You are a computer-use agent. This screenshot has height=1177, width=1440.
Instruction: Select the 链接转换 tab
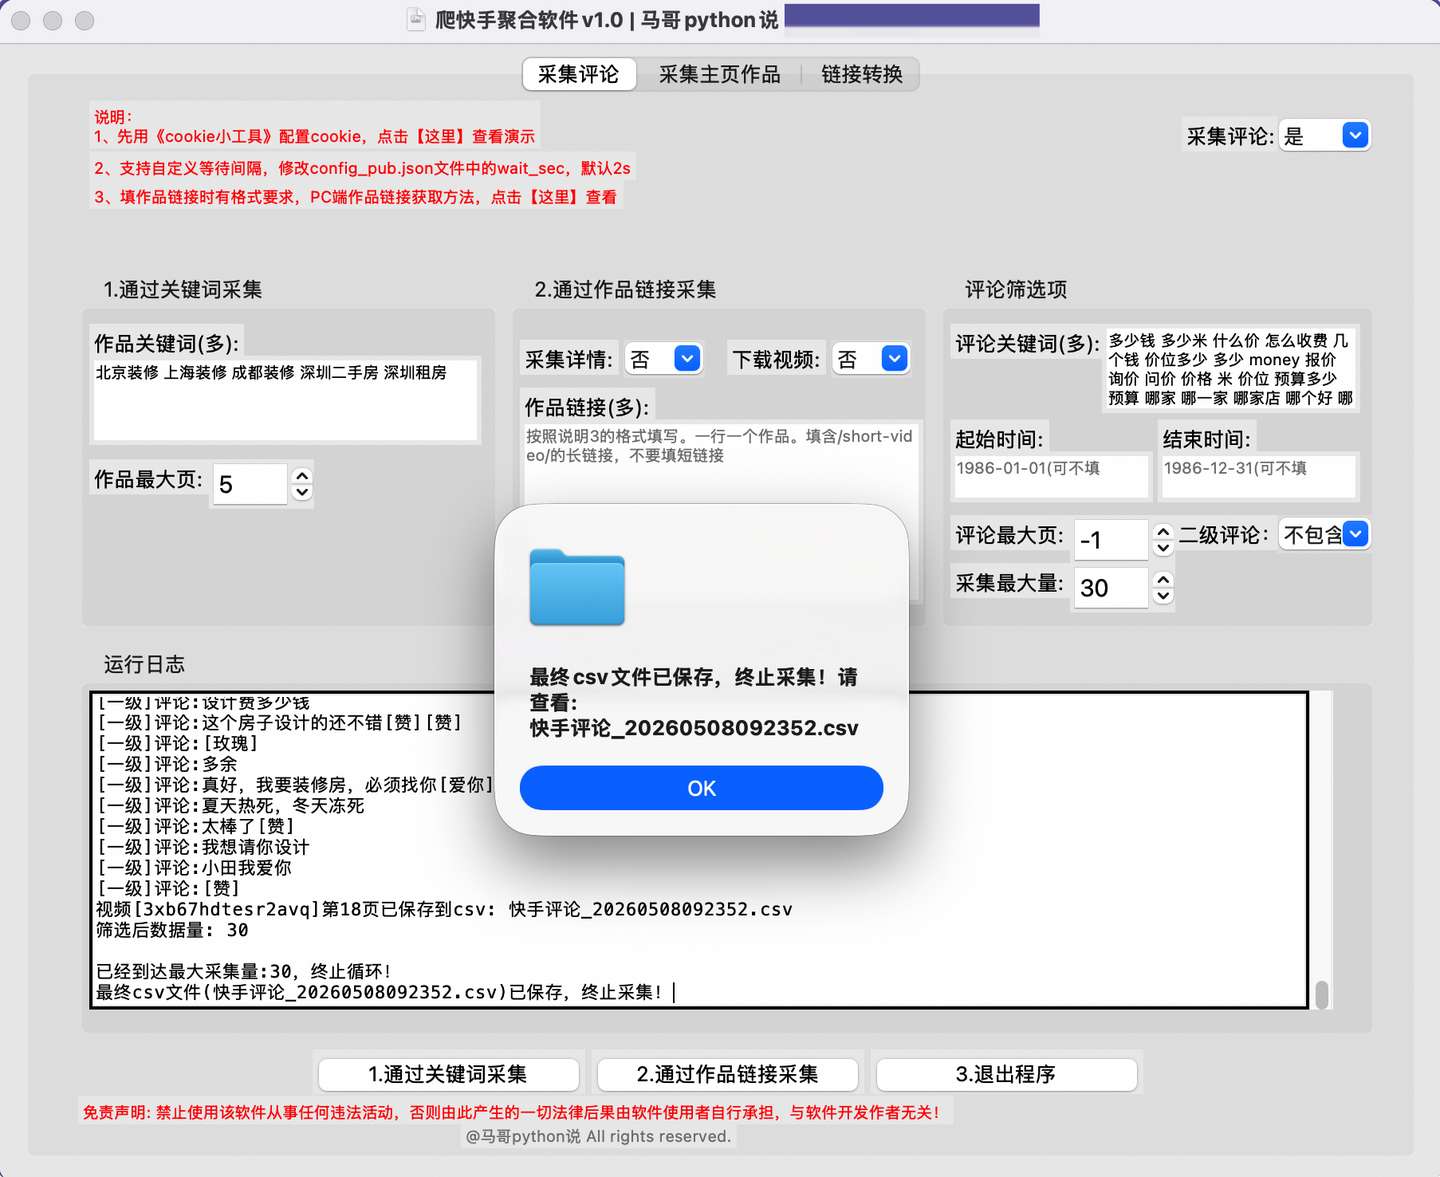pyautogui.click(x=862, y=74)
